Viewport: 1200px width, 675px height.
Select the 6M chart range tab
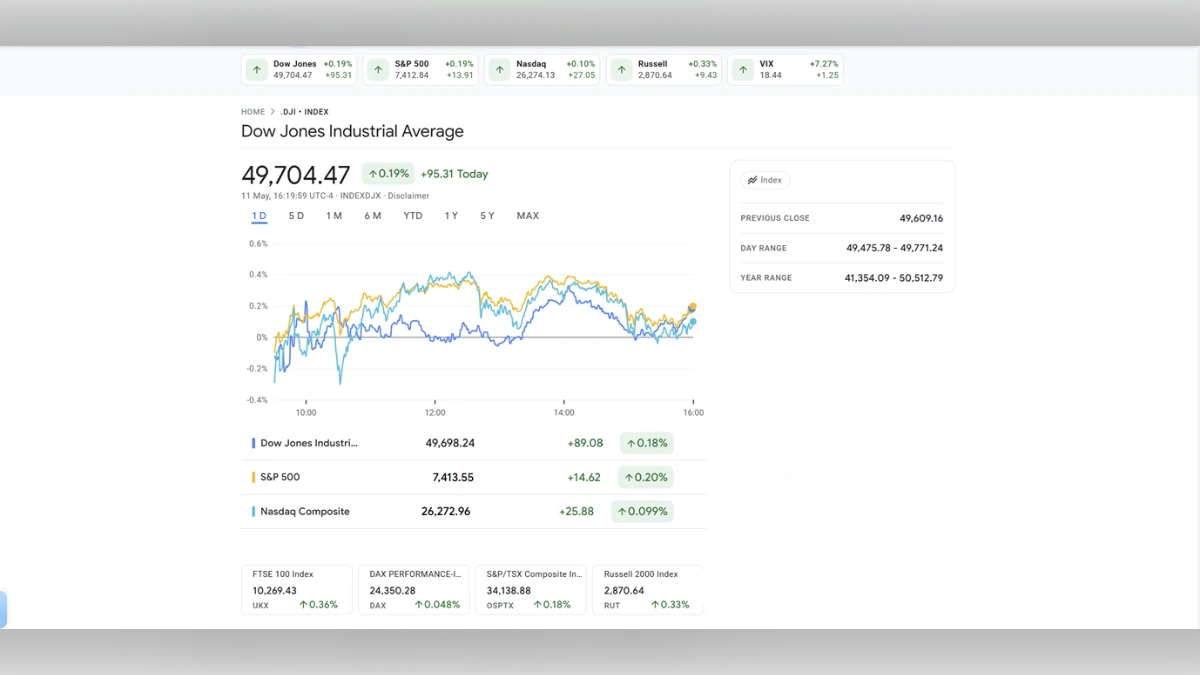tap(372, 216)
